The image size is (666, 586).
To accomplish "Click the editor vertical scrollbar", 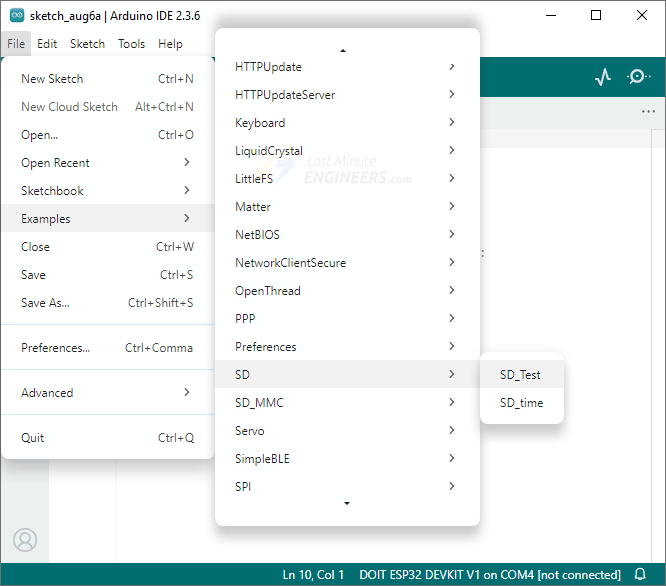I will pos(658,346).
